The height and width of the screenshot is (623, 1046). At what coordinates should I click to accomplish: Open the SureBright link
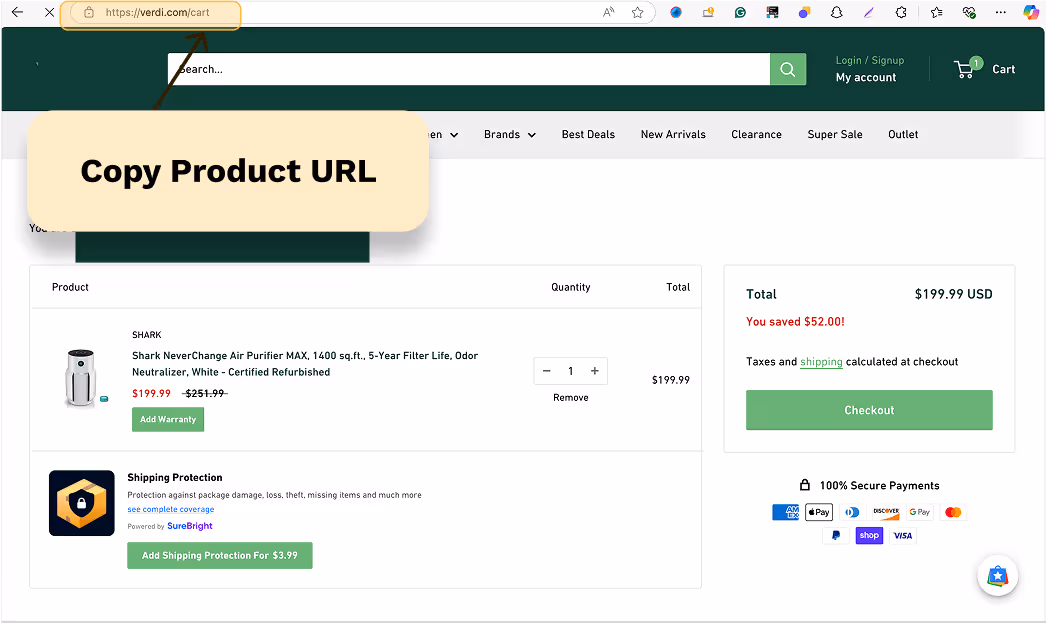189,526
